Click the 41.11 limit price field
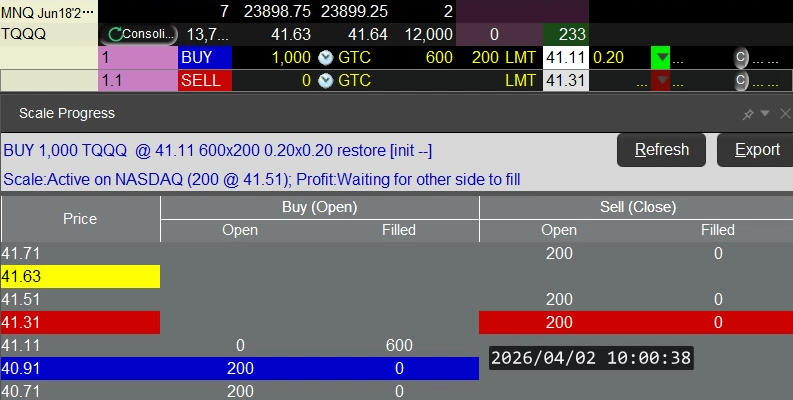The height and width of the screenshot is (400, 793). (565, 57)
